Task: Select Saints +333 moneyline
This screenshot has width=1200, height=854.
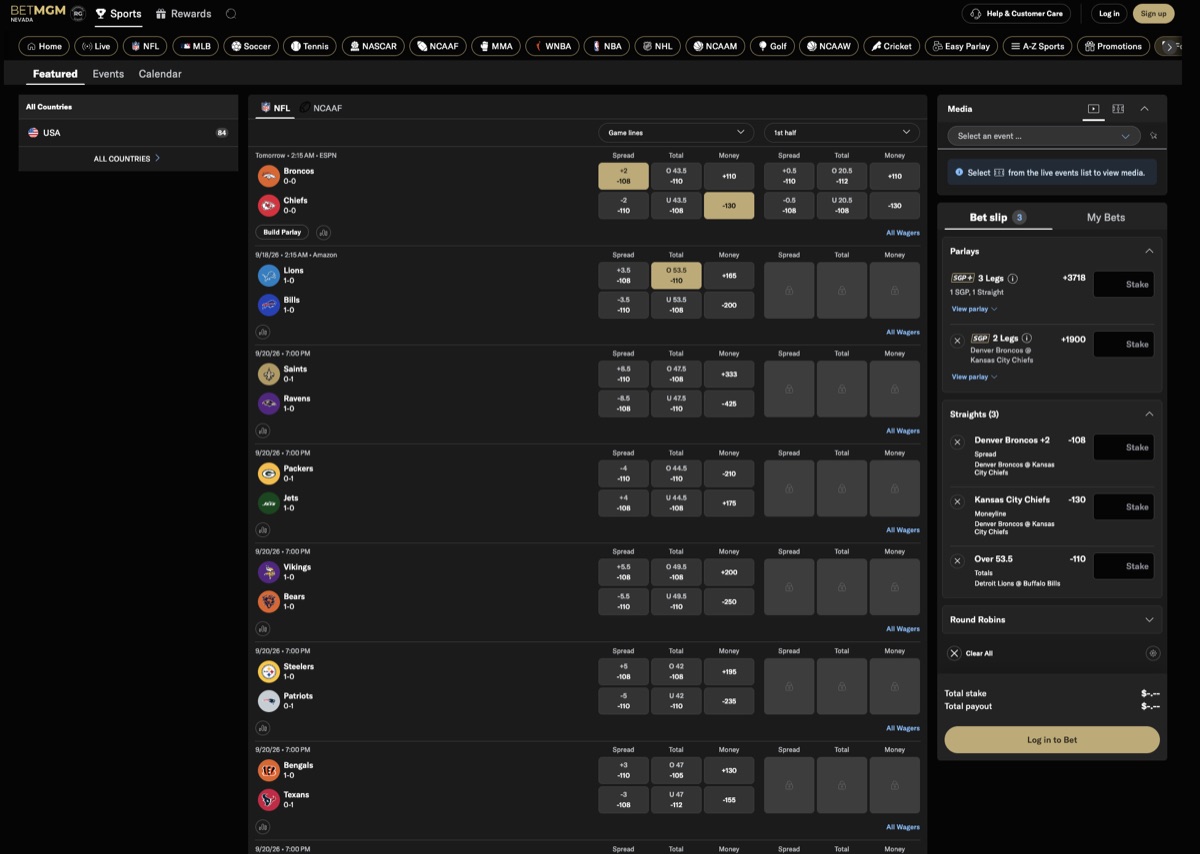Action: (729, 374)
